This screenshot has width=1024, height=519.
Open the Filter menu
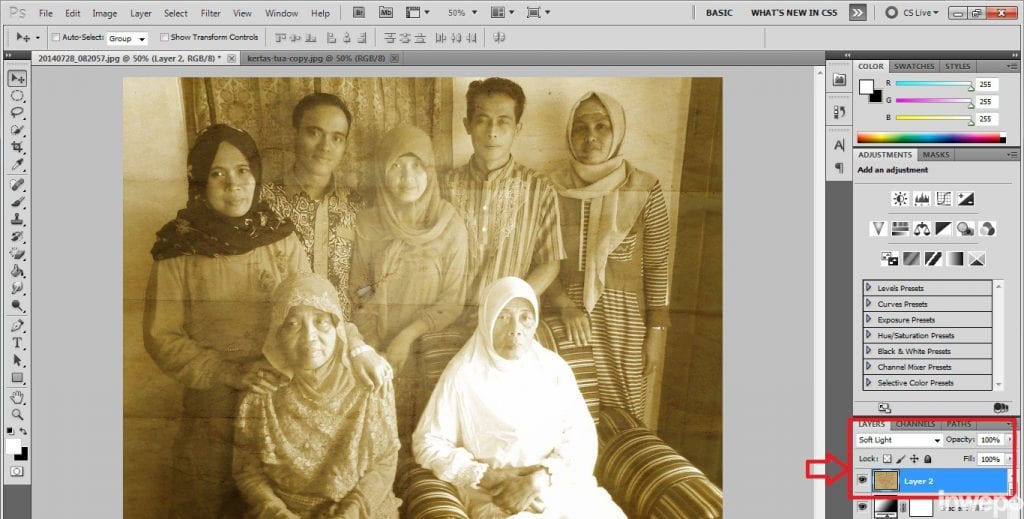click(x=210, y=13)
